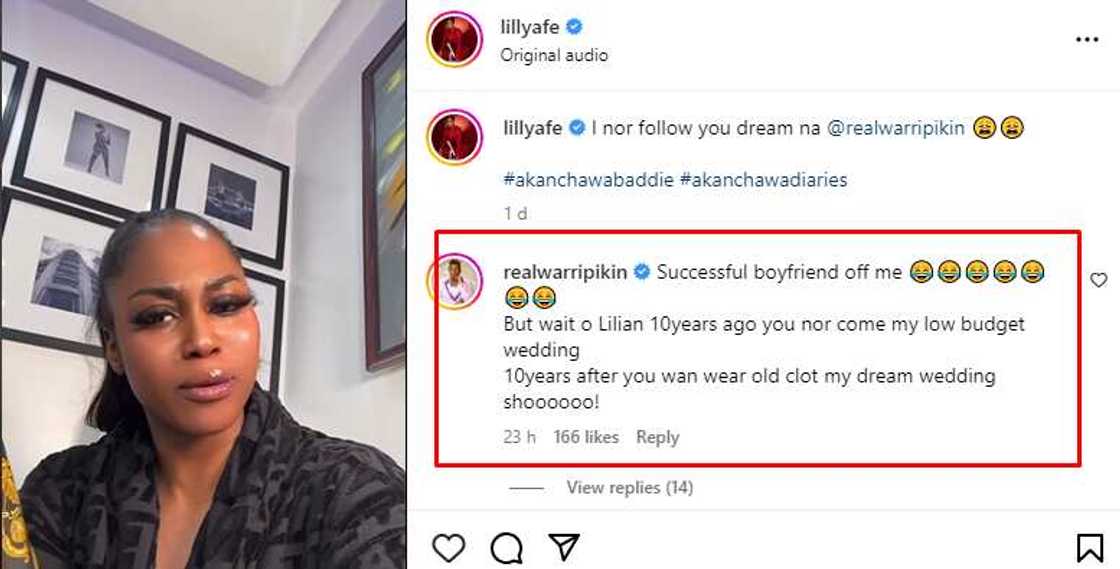Click the video of the woman

click(203, 284)
